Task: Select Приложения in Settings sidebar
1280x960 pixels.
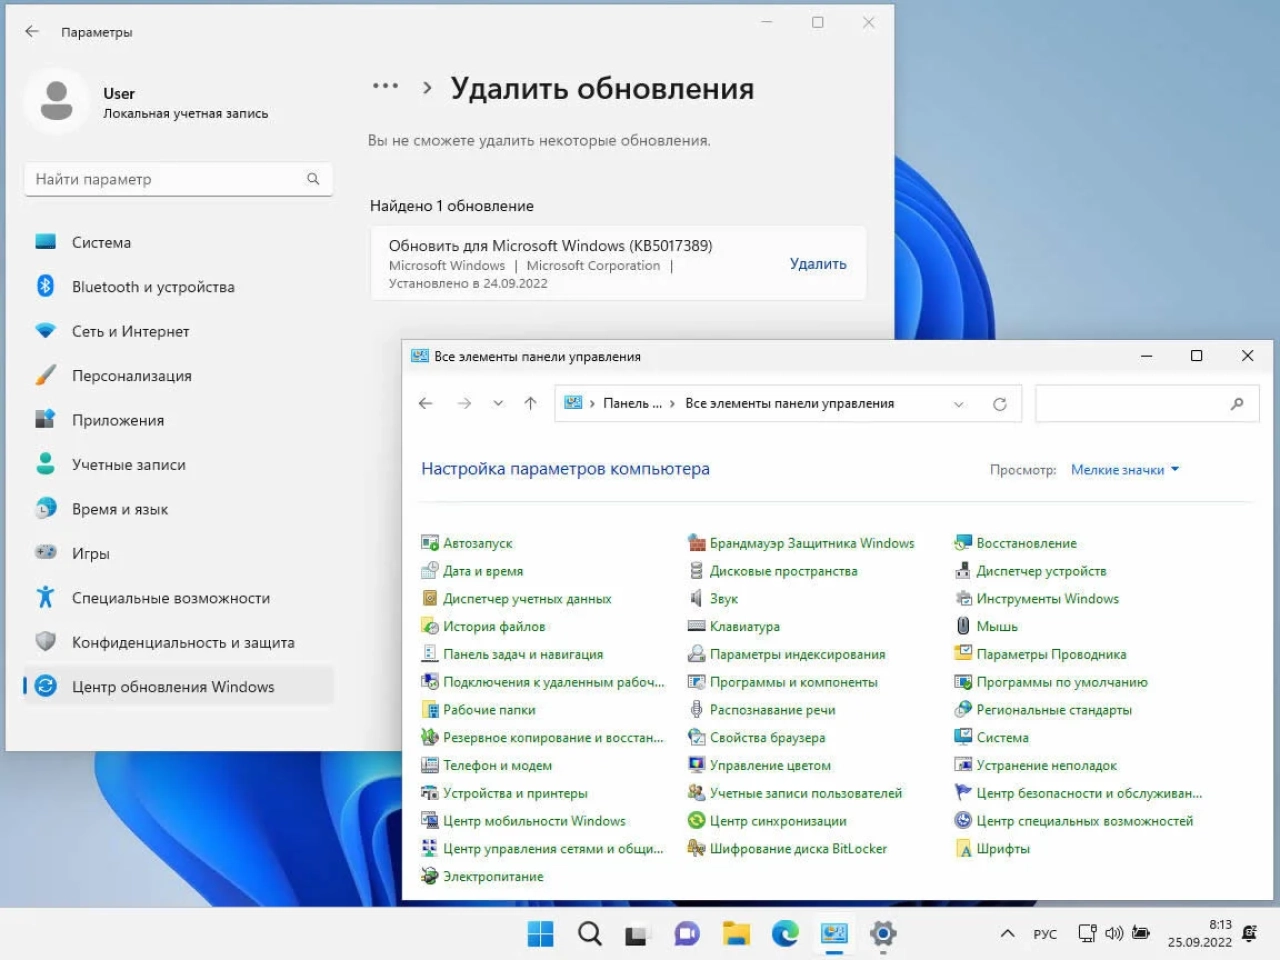Action: coord(178,420)
